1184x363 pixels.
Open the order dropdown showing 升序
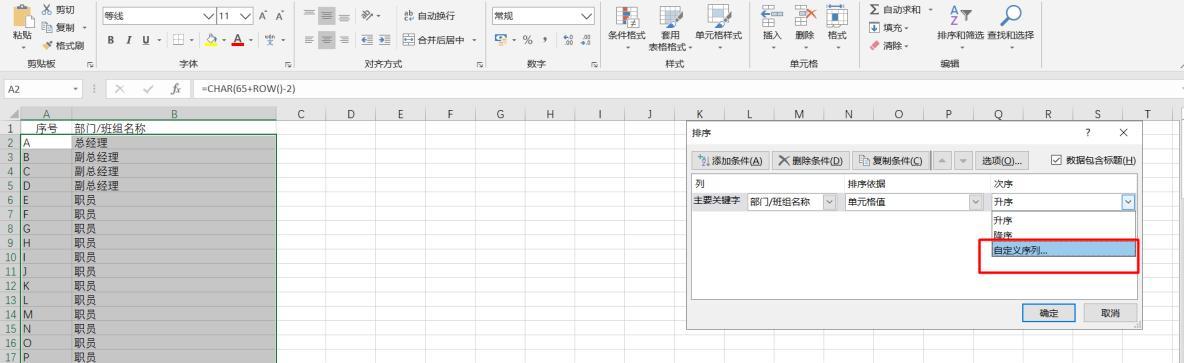[x=1128, y=202]
